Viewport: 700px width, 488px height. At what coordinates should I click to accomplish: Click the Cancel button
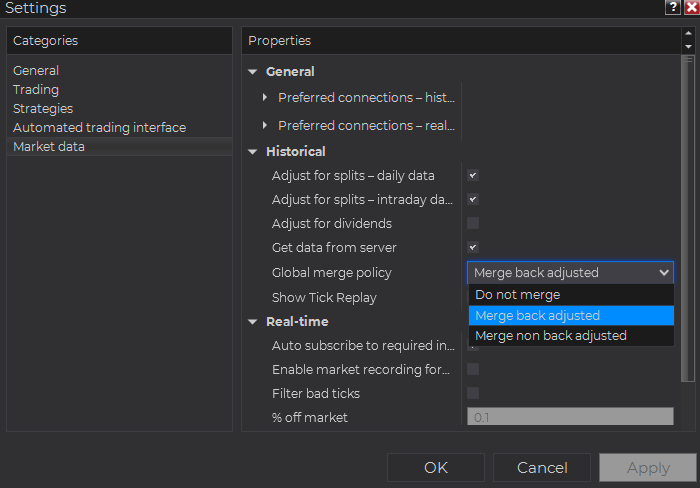click(542, 467)
